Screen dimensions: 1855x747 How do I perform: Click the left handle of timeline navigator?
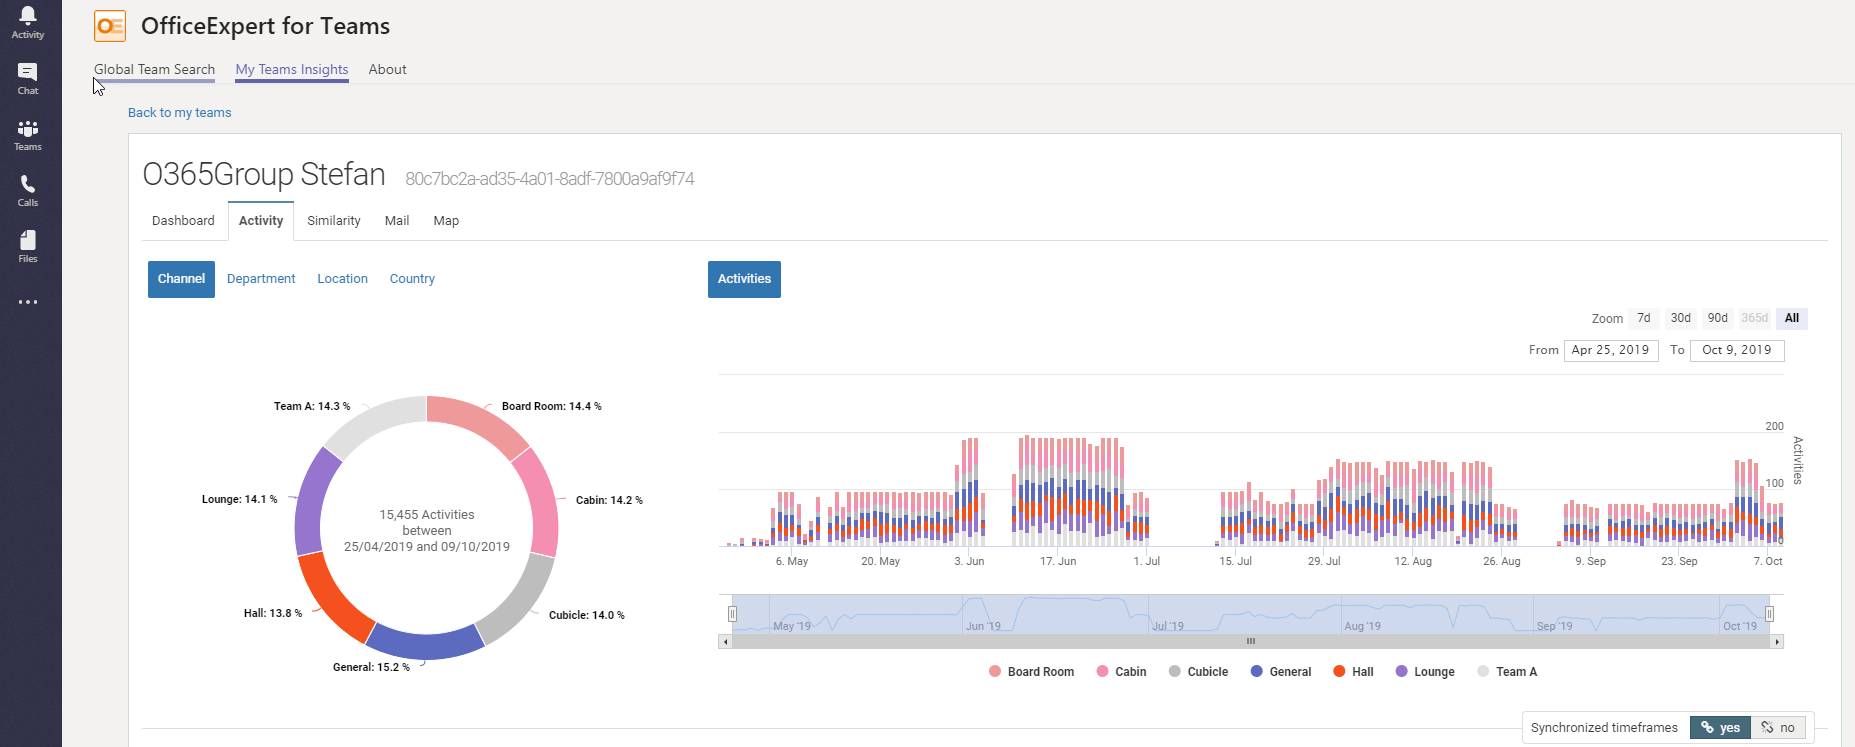732,614
